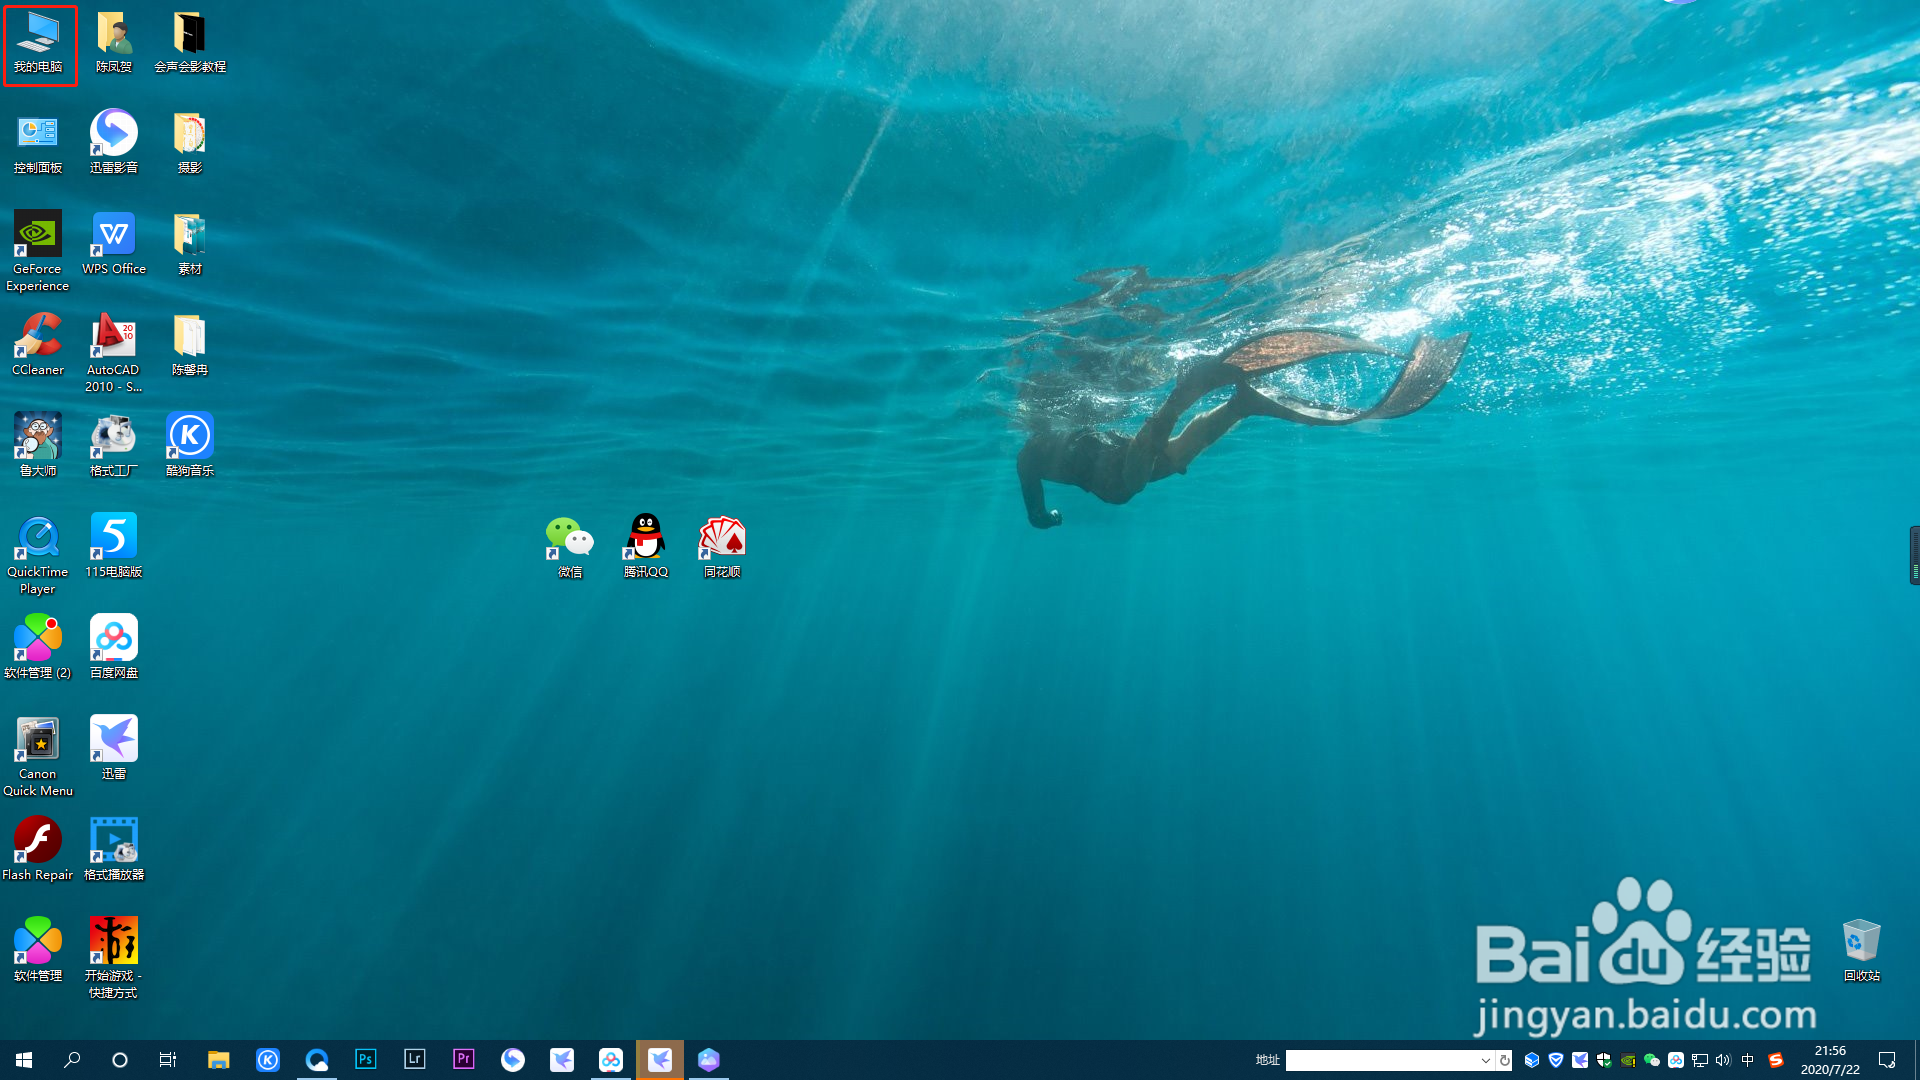This screenshot has height=1080, width=1920.
Task: Toggle the Task View button
Action: 168,1060
